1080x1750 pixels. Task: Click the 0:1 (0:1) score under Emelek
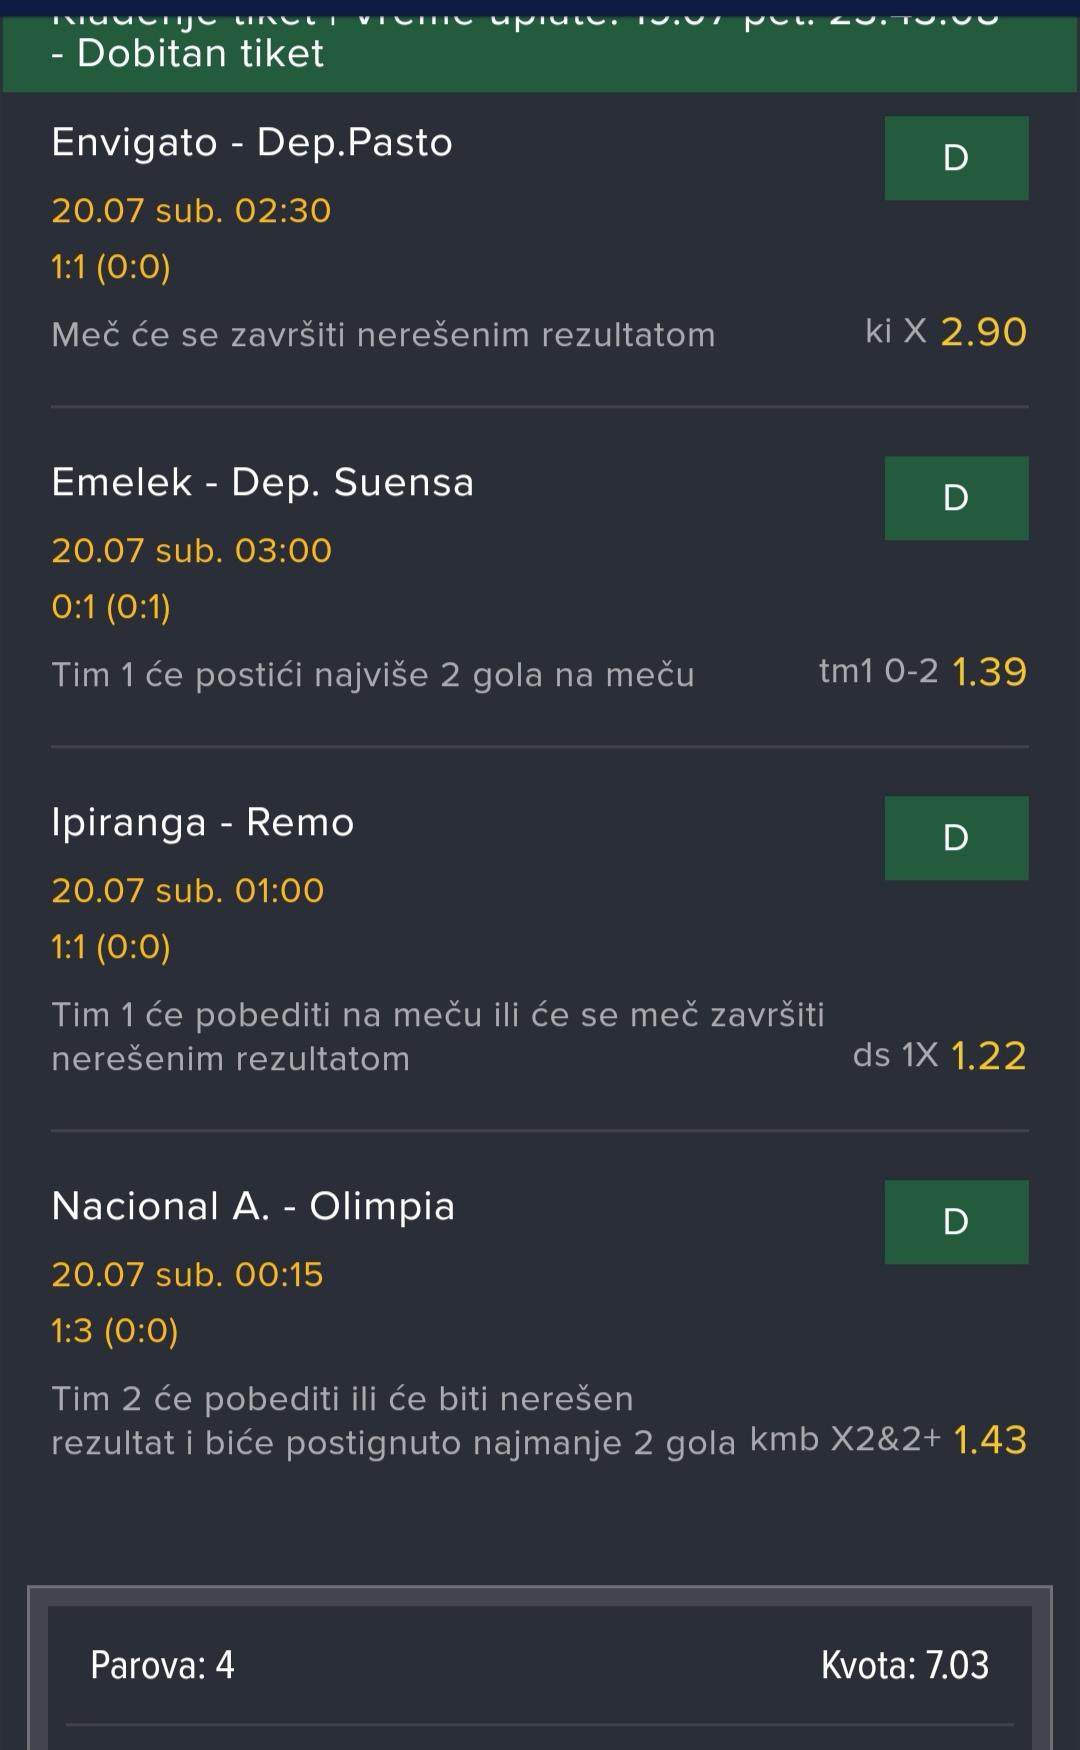[x=111, y=607]
